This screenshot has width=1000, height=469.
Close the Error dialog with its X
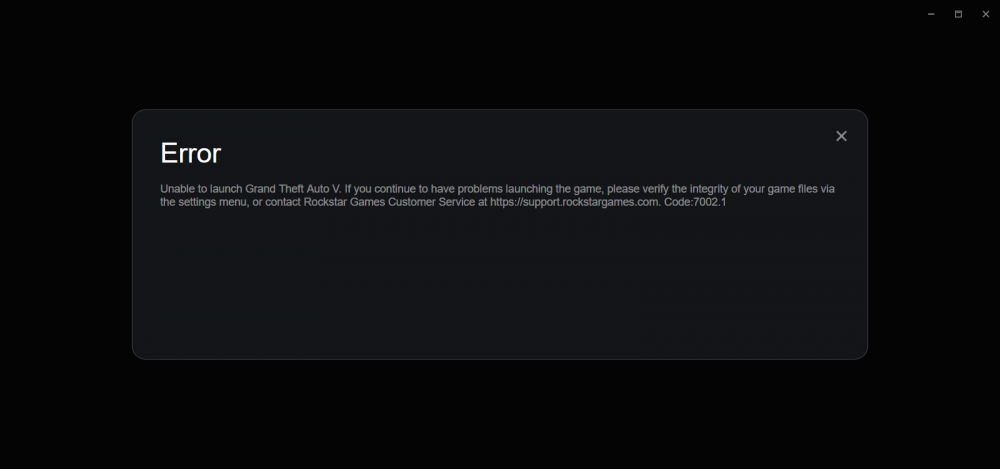pos(841,136)
